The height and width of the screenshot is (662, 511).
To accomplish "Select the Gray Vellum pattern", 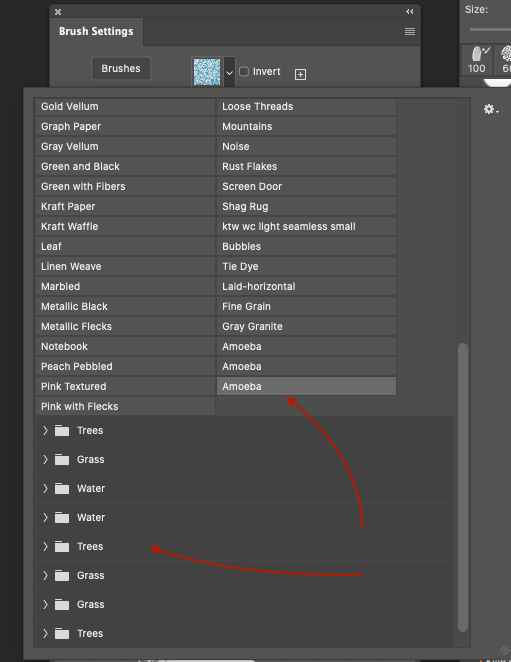I will (125, 147).
